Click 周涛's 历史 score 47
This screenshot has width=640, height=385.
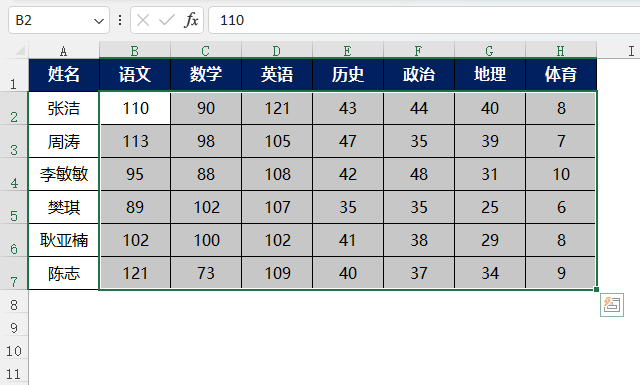(348, 141)
